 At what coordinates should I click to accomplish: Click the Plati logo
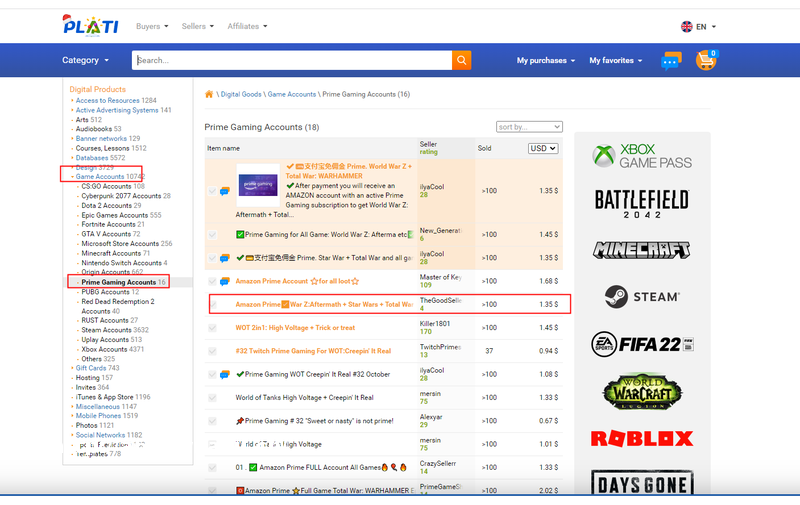90,25
